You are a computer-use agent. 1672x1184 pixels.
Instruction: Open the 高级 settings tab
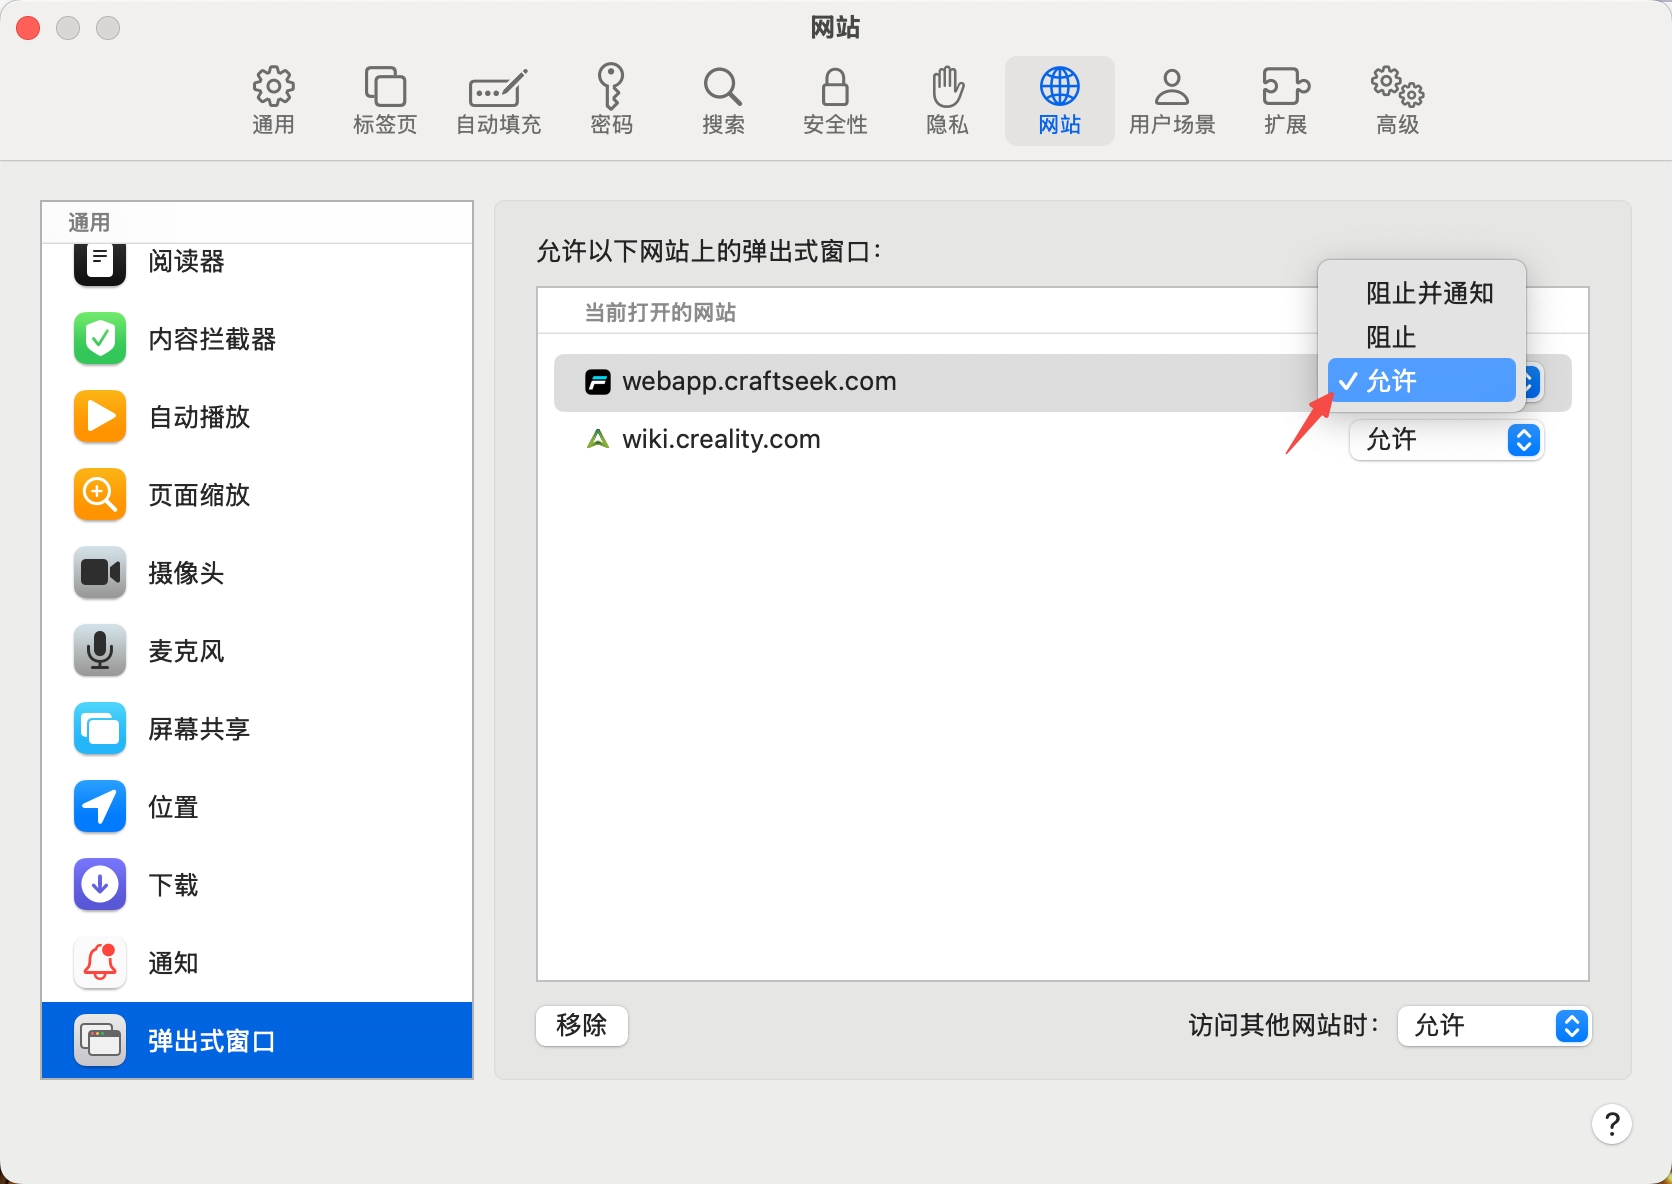coord(1396,98)
